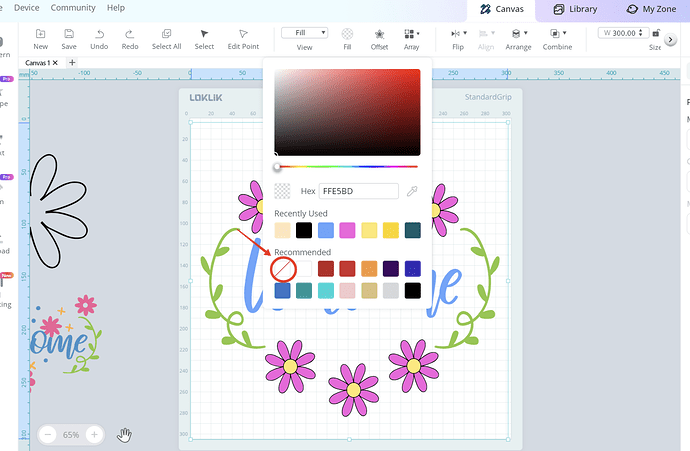Select recommended orange swatch

[x=369, y=269]
